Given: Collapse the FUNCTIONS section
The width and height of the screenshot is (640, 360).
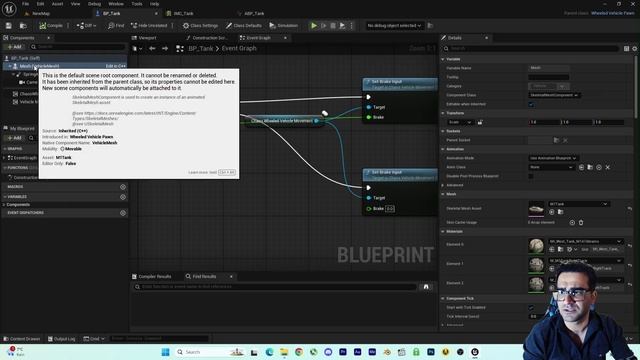Looking at the screenshot, I should click(x=5, y=168).
